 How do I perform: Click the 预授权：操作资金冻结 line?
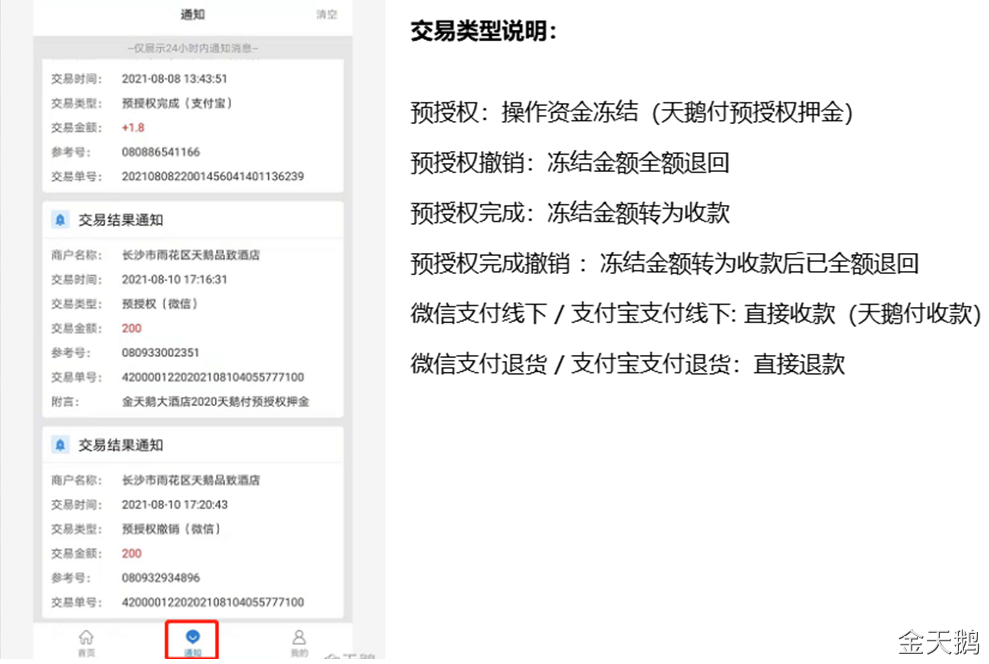pos(631,113)
